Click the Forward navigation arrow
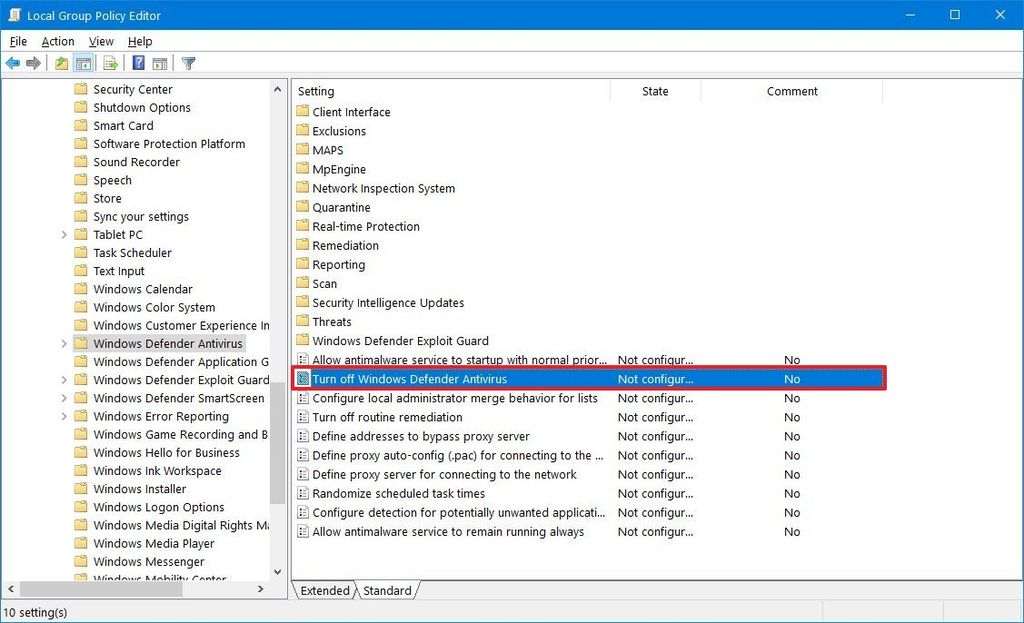 pyautogui.click(x=33, y=63)
